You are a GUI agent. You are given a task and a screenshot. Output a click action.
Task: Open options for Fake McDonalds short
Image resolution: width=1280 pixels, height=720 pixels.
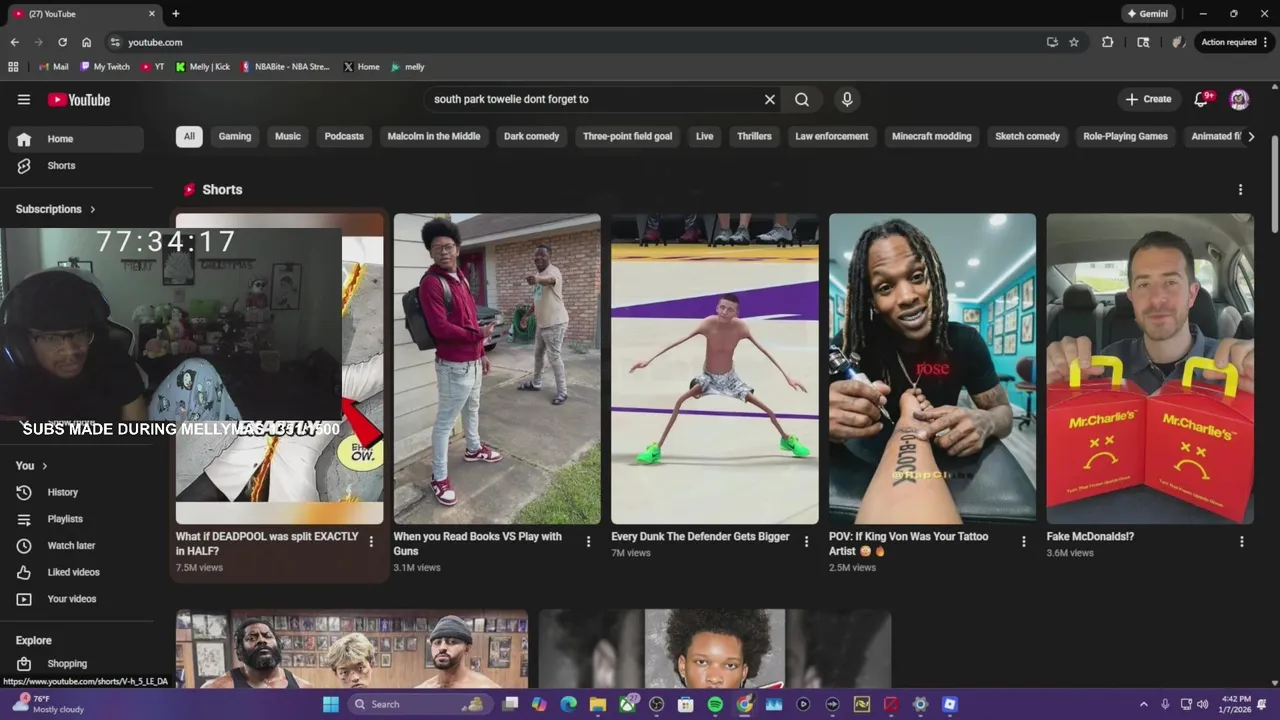[x=1242, y=542]
